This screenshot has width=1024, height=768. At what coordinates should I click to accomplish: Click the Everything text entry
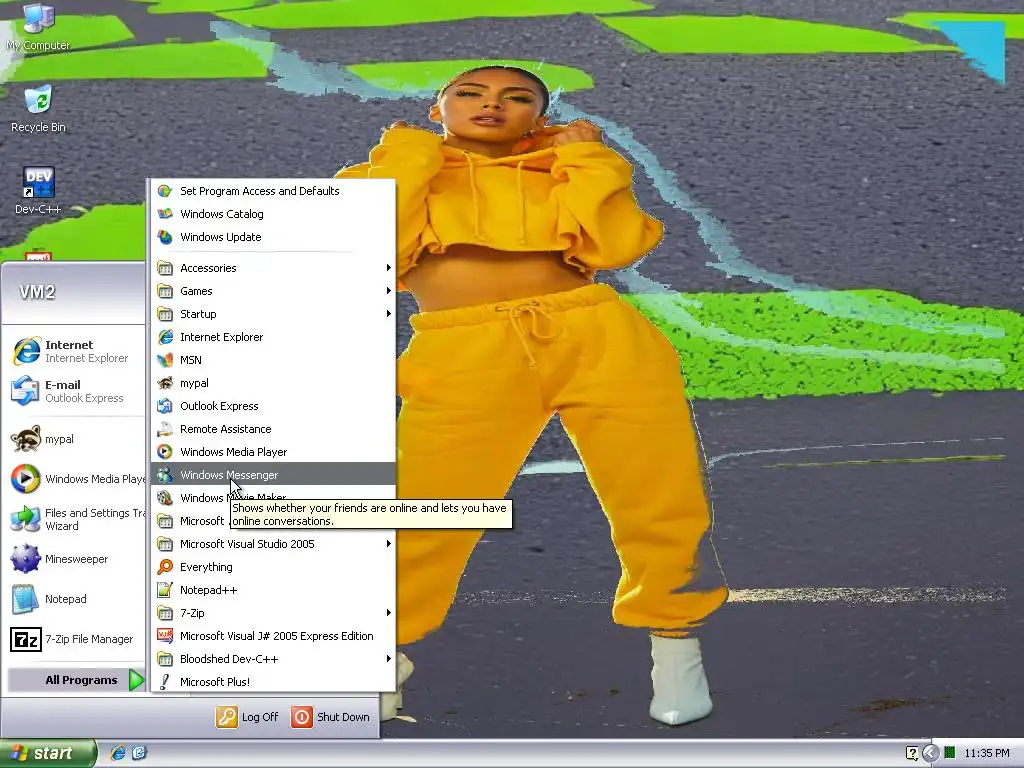(206, 567)
